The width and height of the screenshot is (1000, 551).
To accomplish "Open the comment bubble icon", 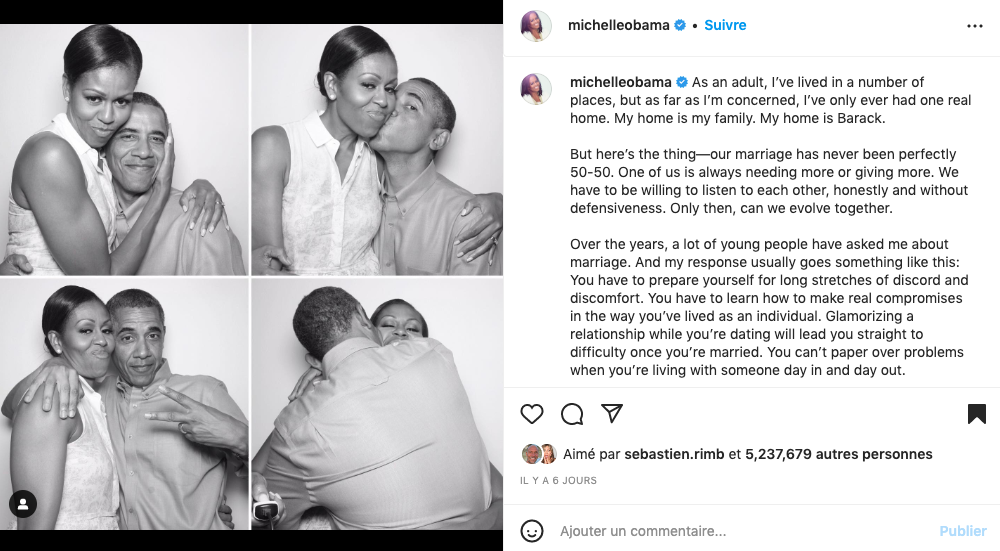I will (x=572, y=414).
